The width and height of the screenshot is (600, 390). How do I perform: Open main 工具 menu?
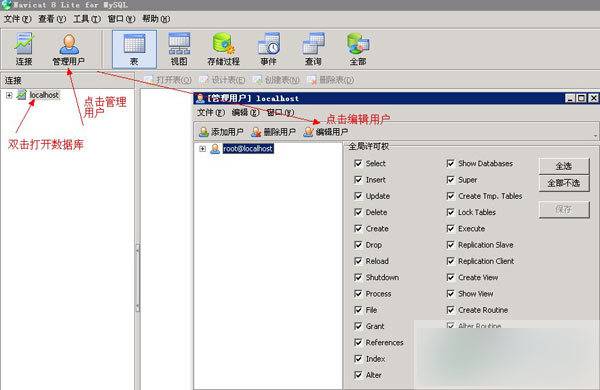87,19
